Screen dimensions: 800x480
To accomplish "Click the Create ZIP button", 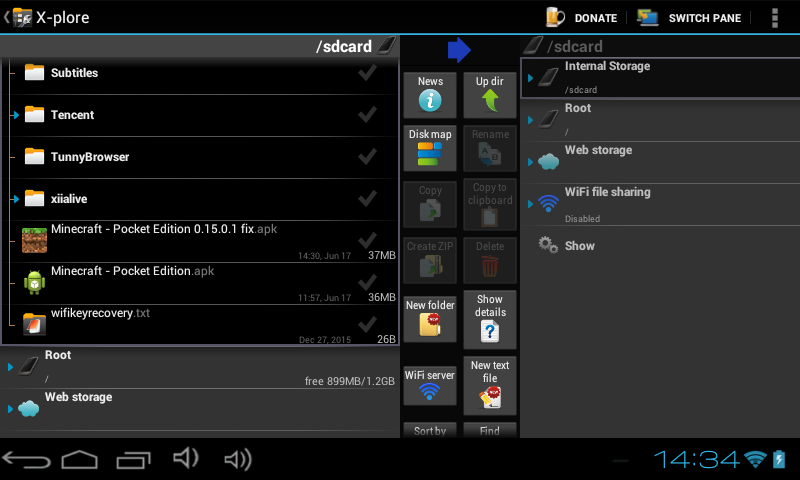I will [x=430, y=260].
